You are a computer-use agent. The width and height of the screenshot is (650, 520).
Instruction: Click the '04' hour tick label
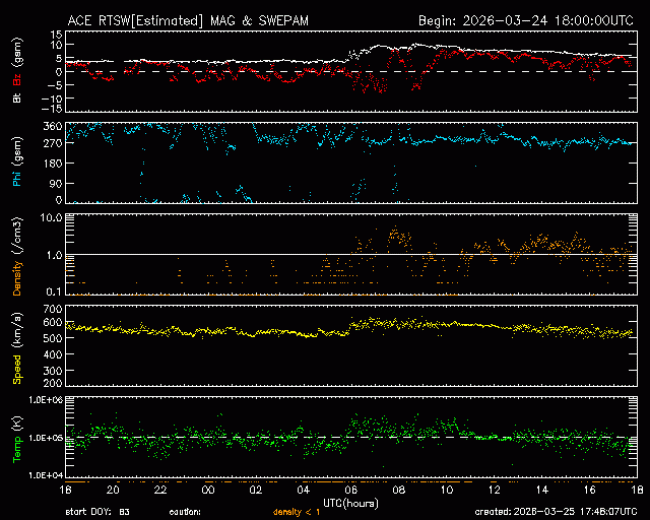tap(303, 490)
